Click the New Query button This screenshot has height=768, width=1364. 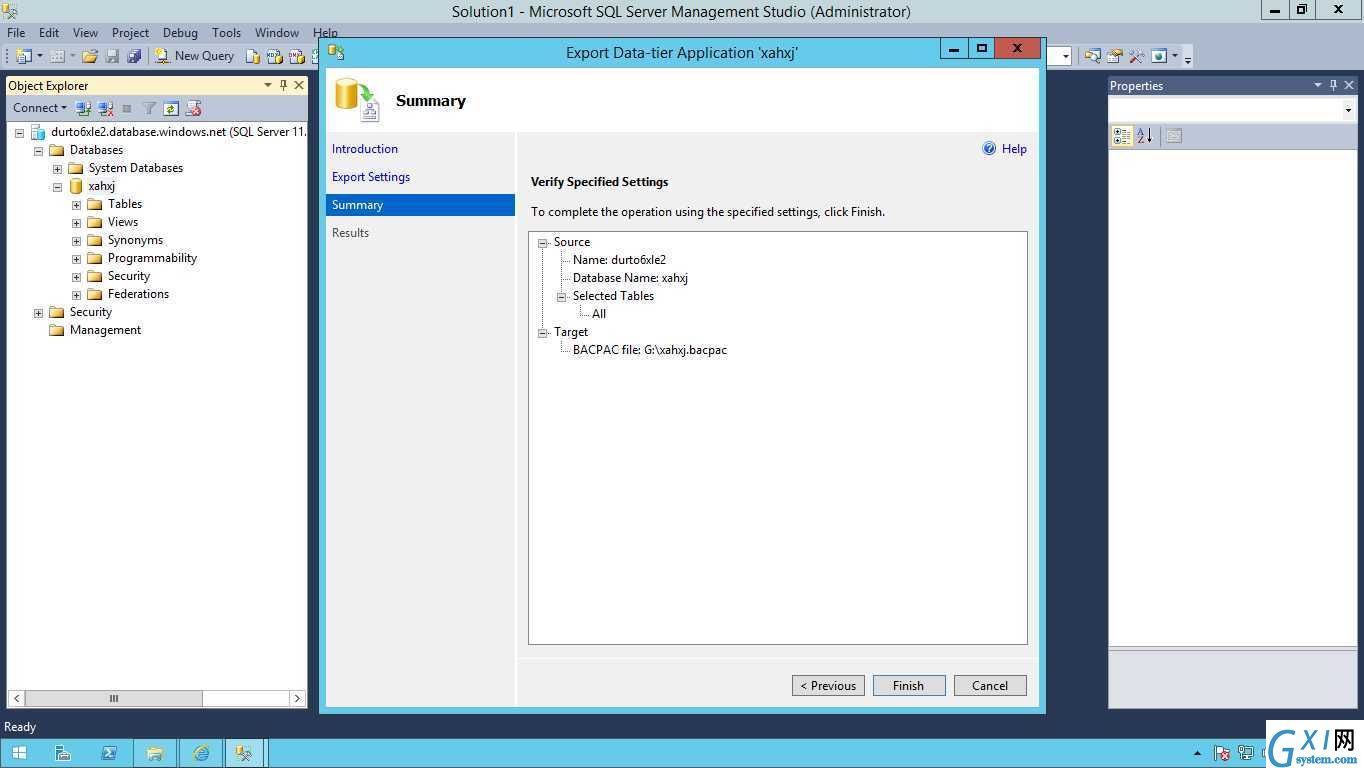click(194, 56)
